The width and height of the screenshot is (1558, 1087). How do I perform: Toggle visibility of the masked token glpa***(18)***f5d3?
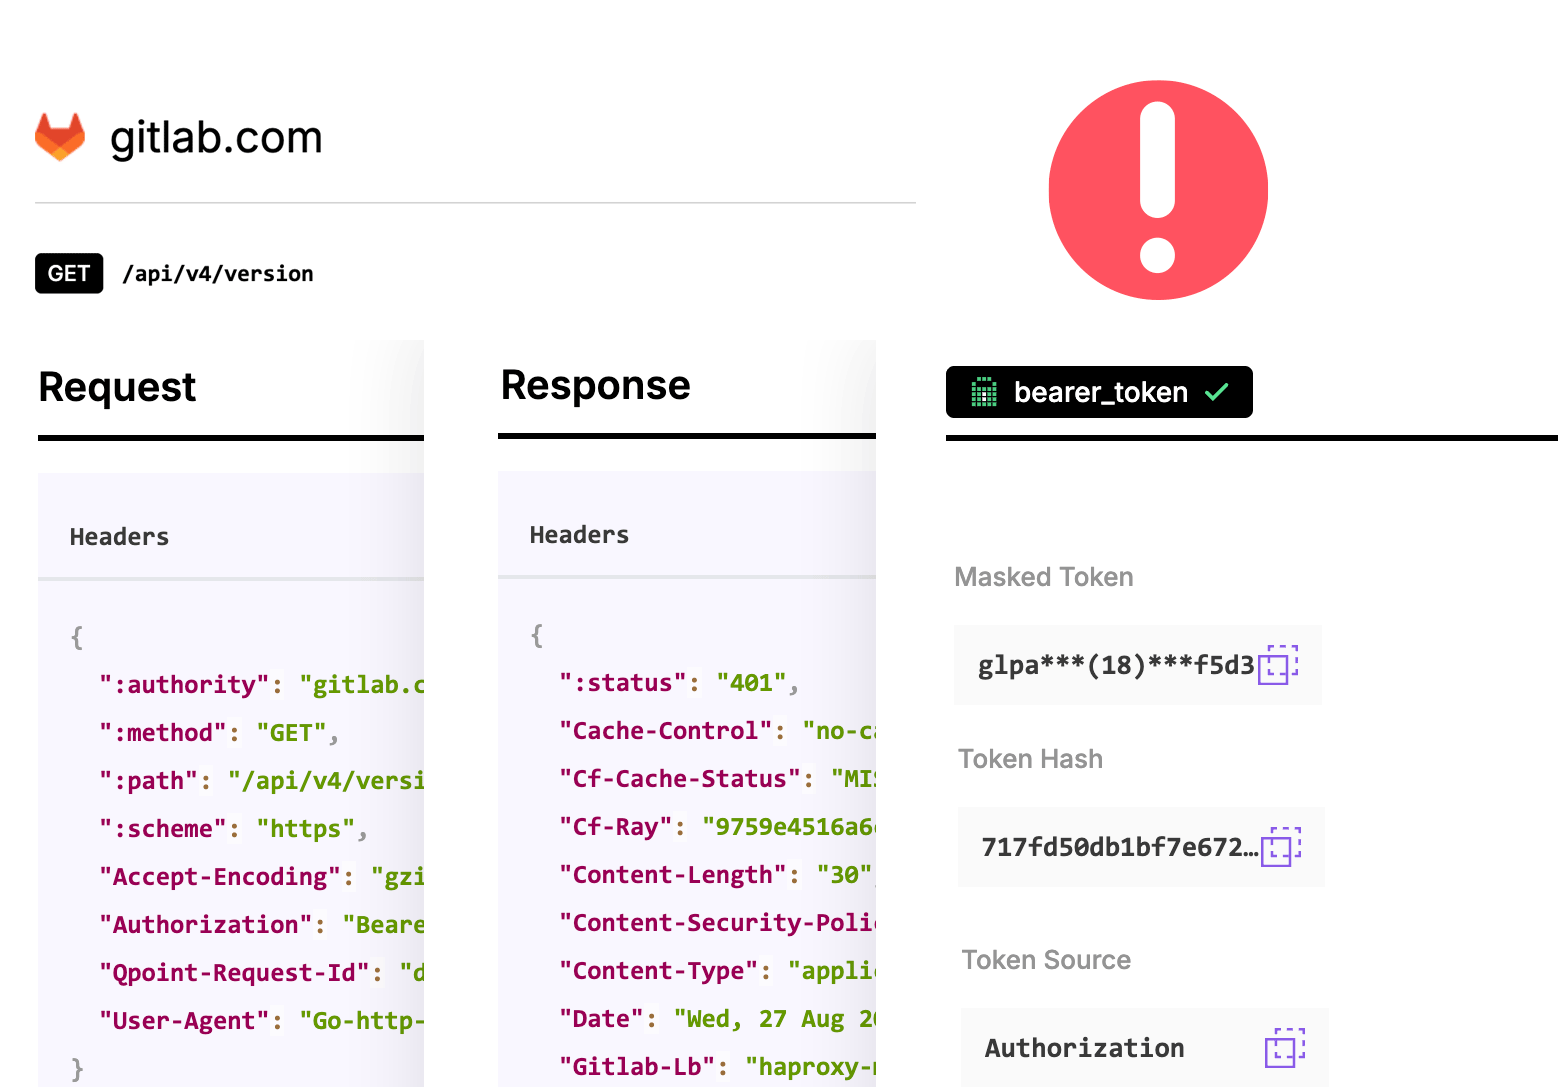tap(1115, 664)
